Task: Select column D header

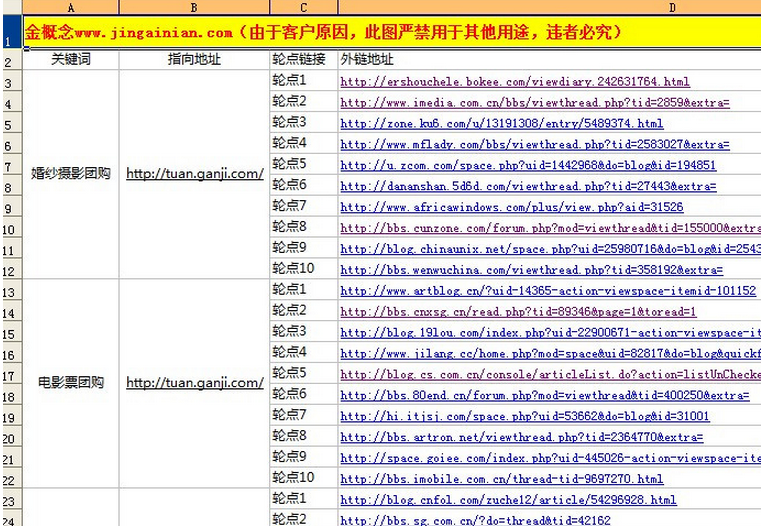Action: click(549, 7)
